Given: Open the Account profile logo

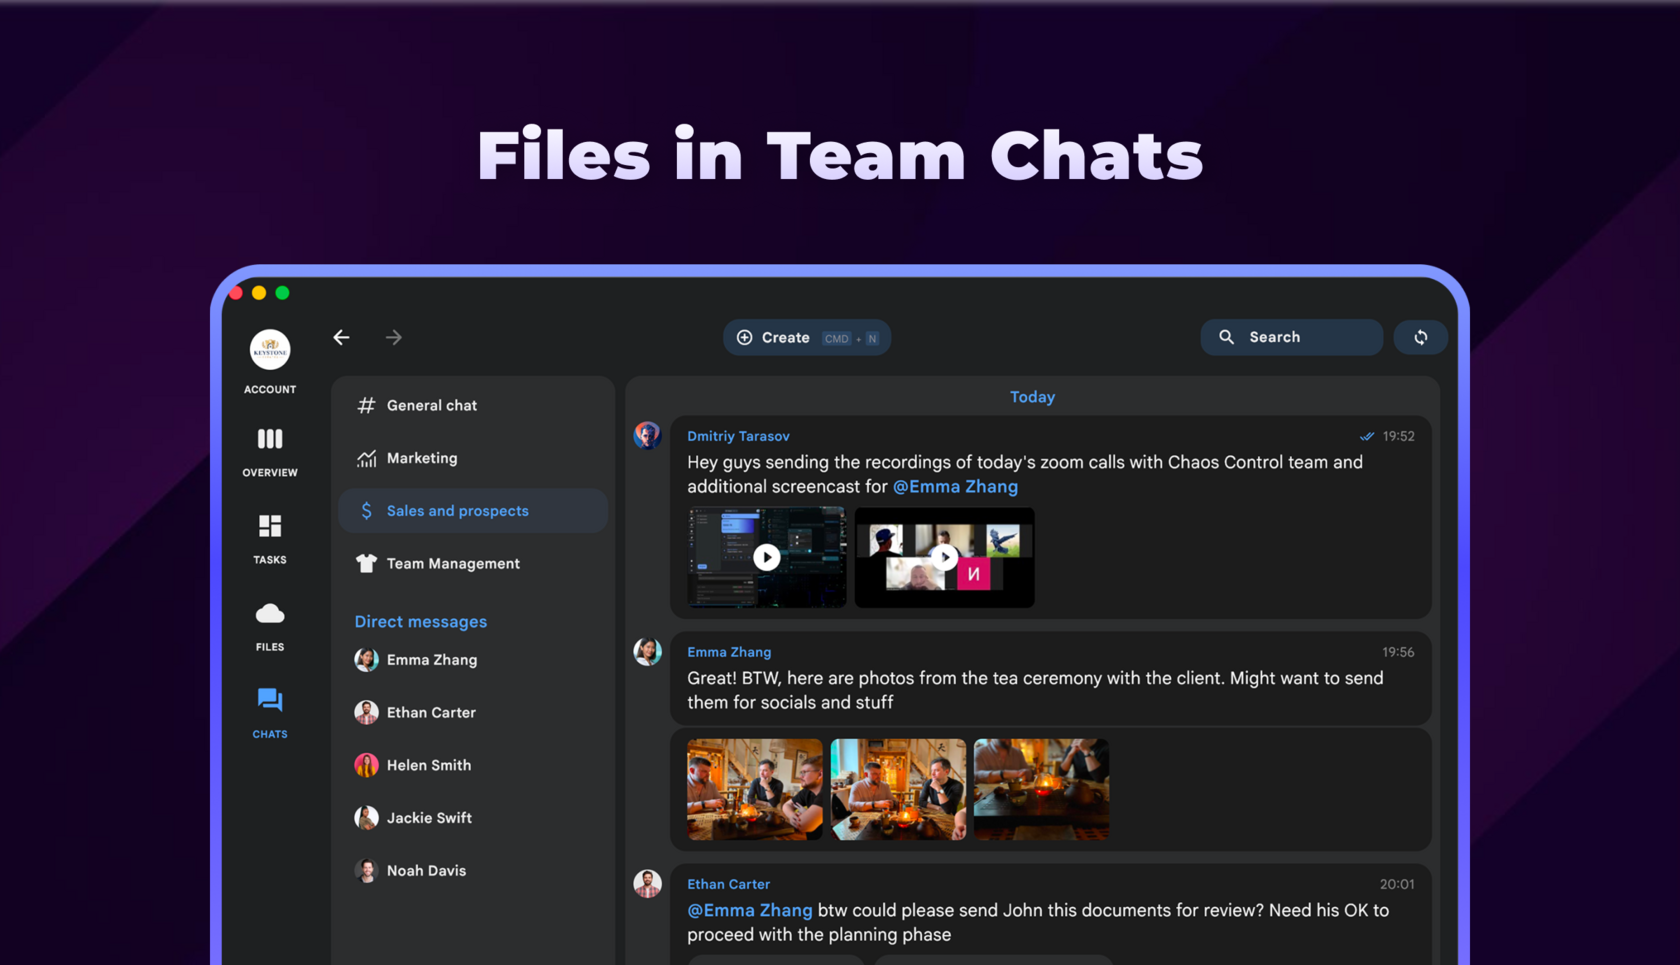Looking at the screenshot, I should (x=269, y=350).
